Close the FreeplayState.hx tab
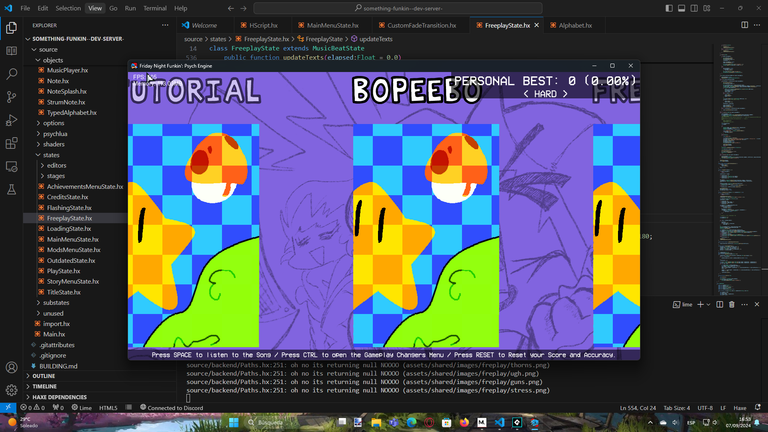Screen dimensions: 768x432 pos(536,25)
